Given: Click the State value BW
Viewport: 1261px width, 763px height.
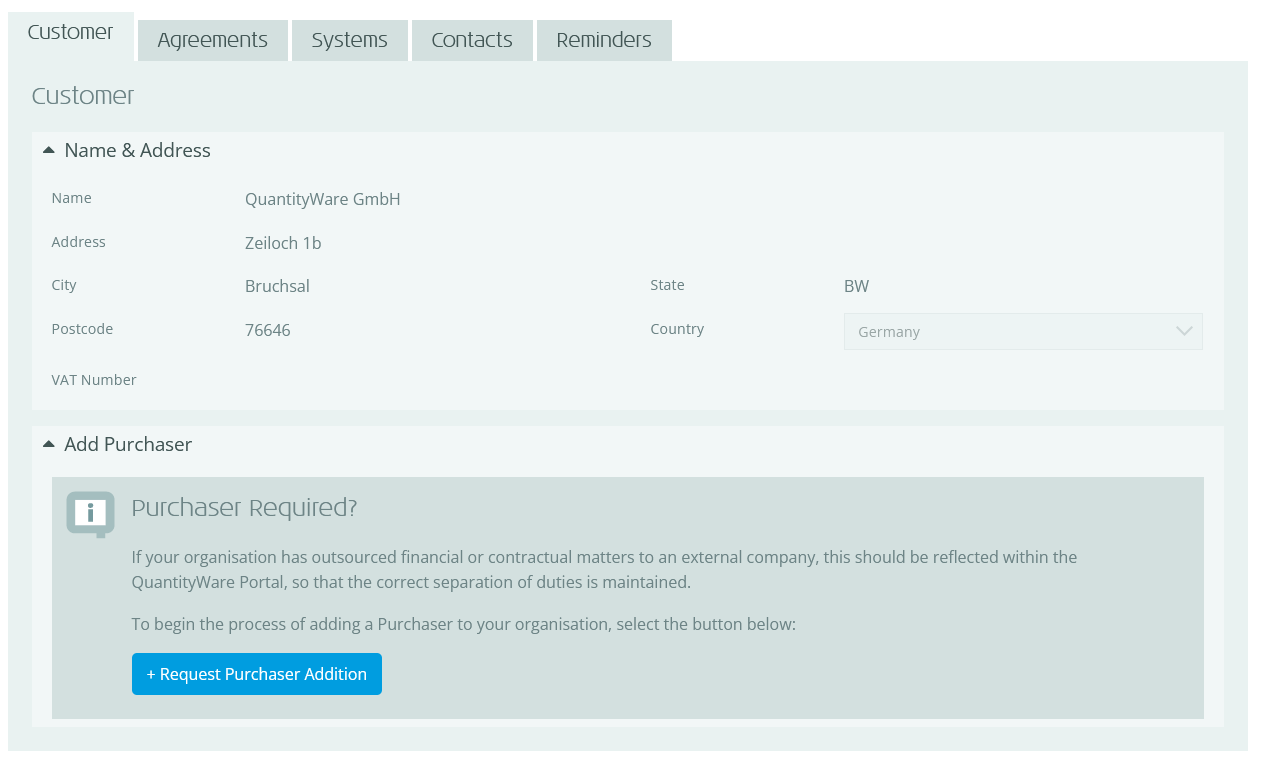Looking at the screenshot, I should point(856,286).
